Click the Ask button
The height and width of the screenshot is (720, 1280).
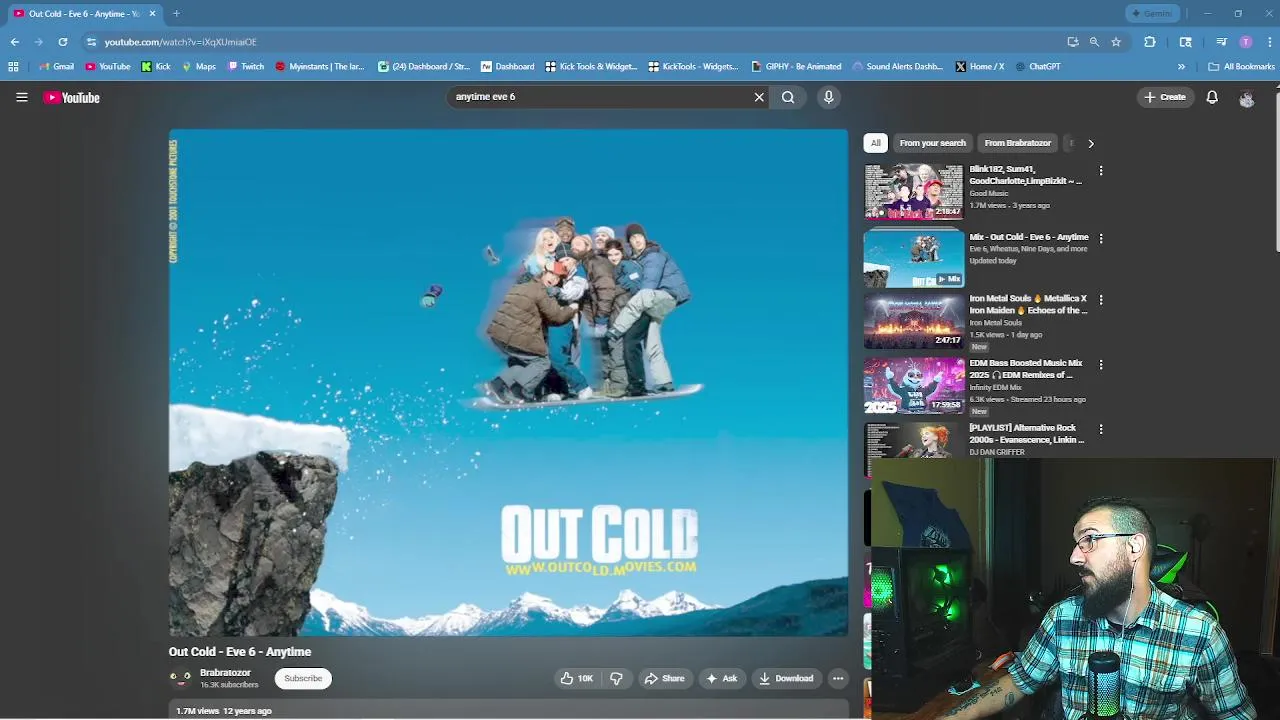point(721,678)
